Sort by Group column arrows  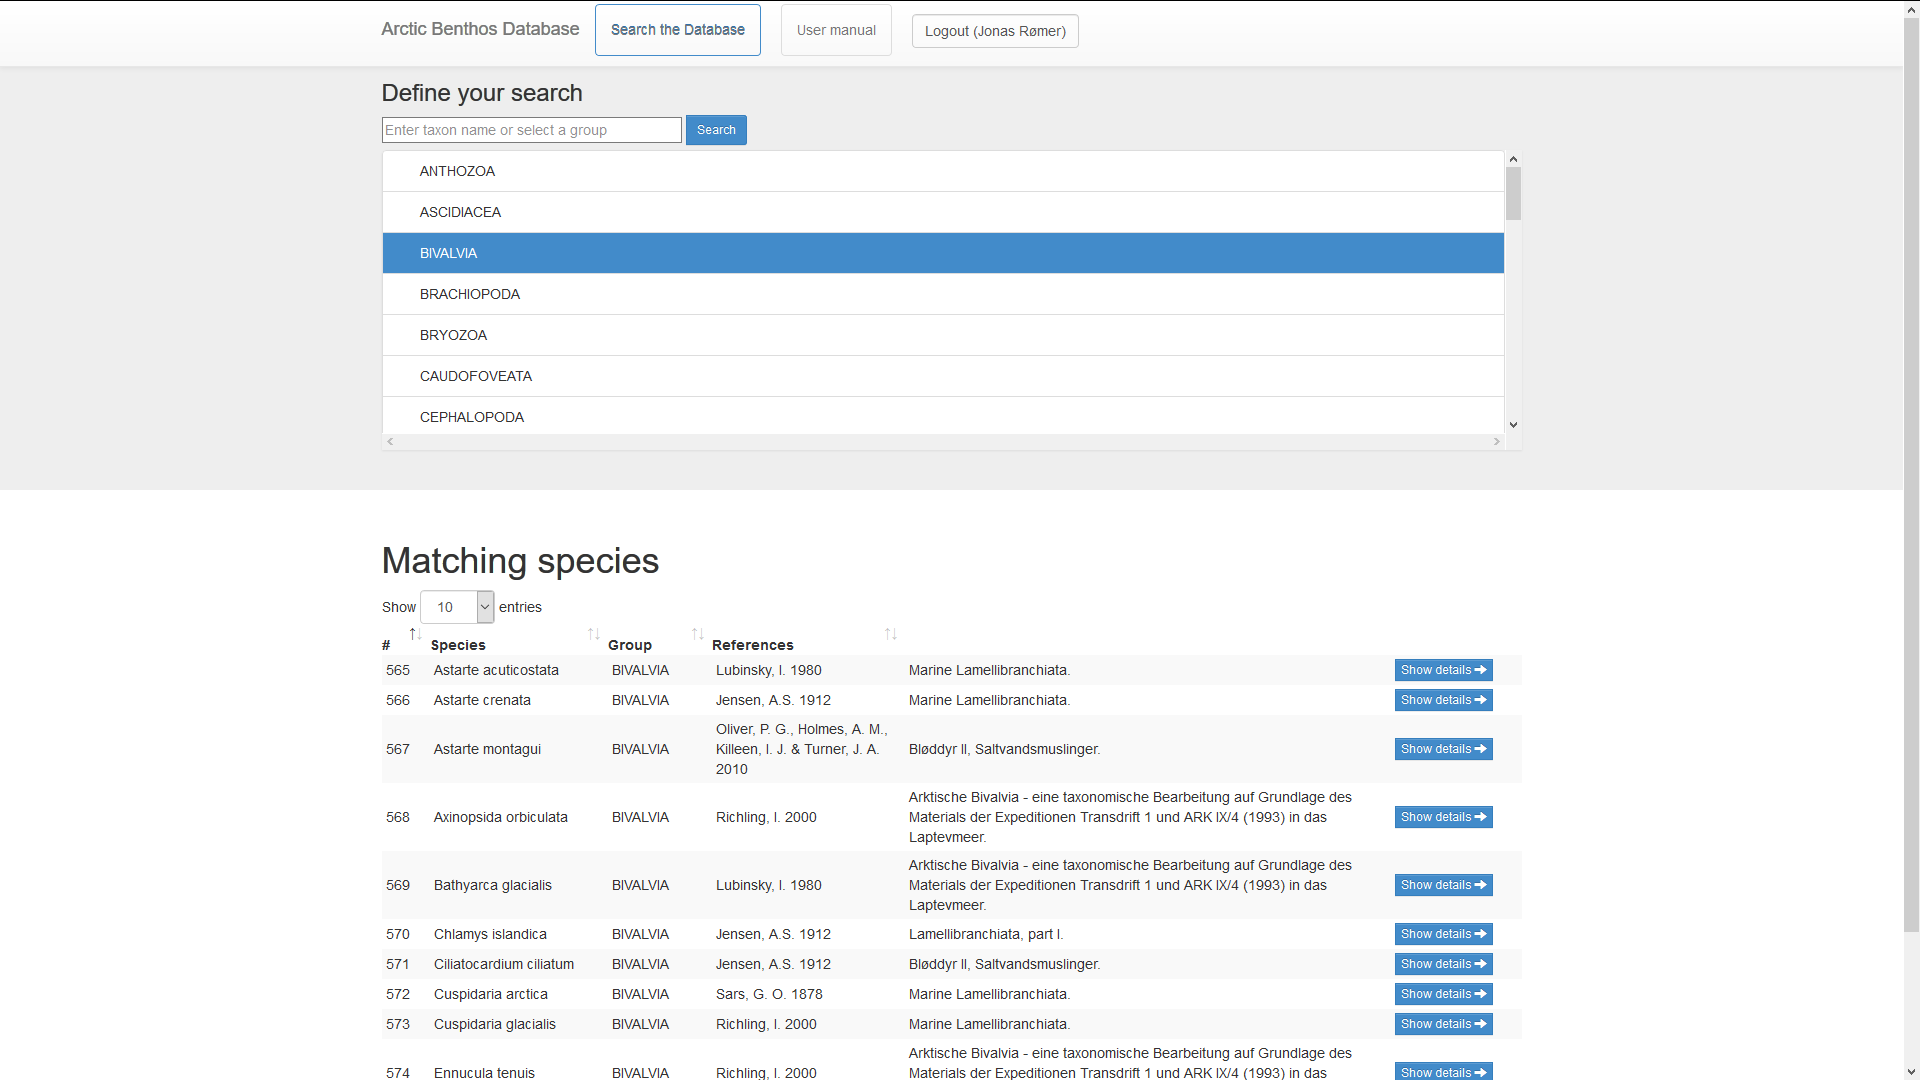(697, 634)
